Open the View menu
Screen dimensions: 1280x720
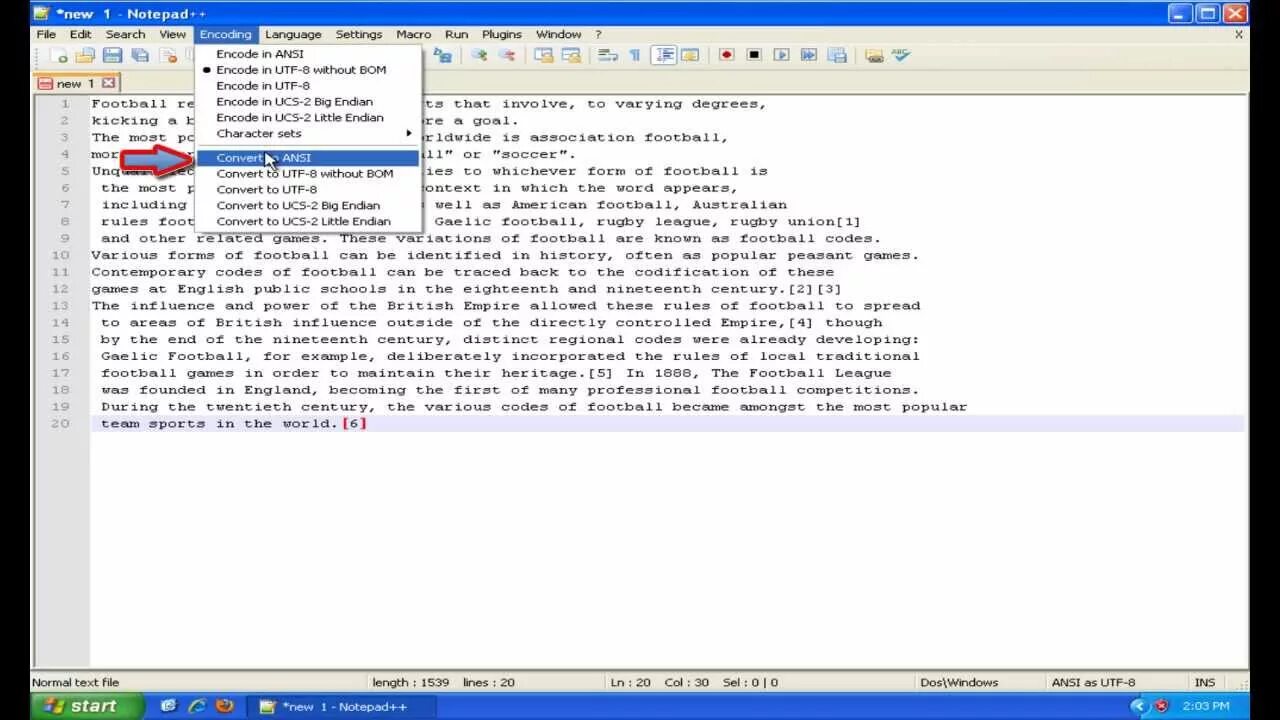173,34
